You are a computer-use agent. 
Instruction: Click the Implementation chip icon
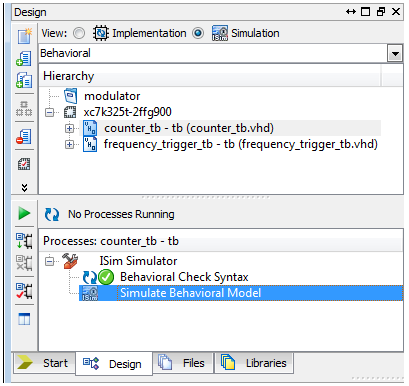point(101,33)
